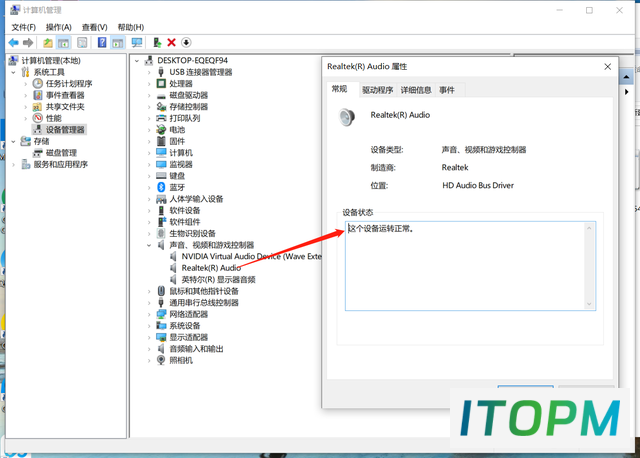Expand the 服务和应用程序 node
The height and width of the screenshot is (458, 640).
pyautogui.click(x=13, y=165)
